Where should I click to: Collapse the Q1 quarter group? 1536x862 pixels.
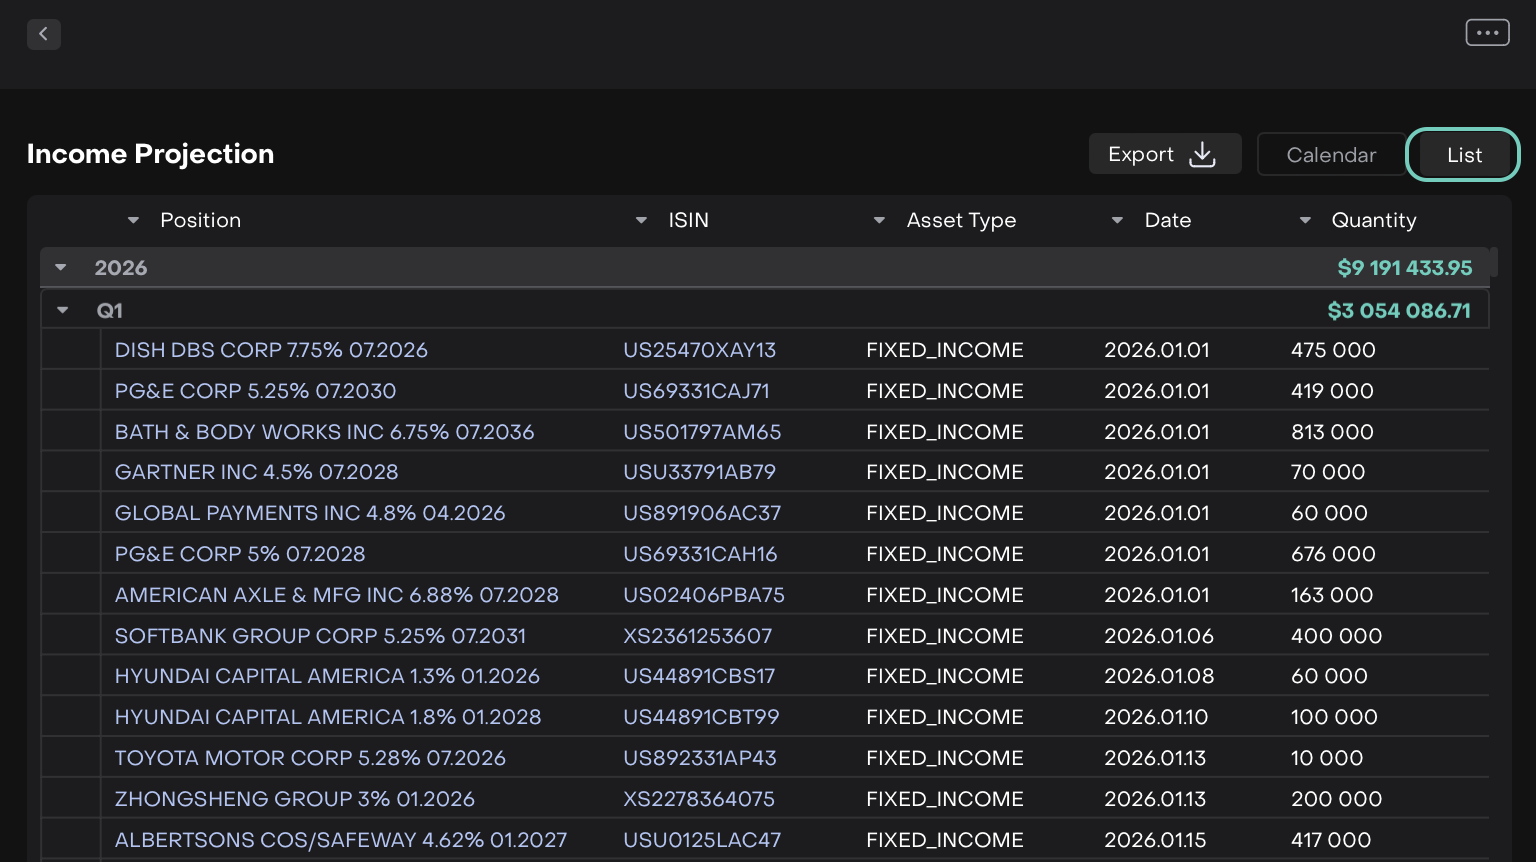[63, 311]
